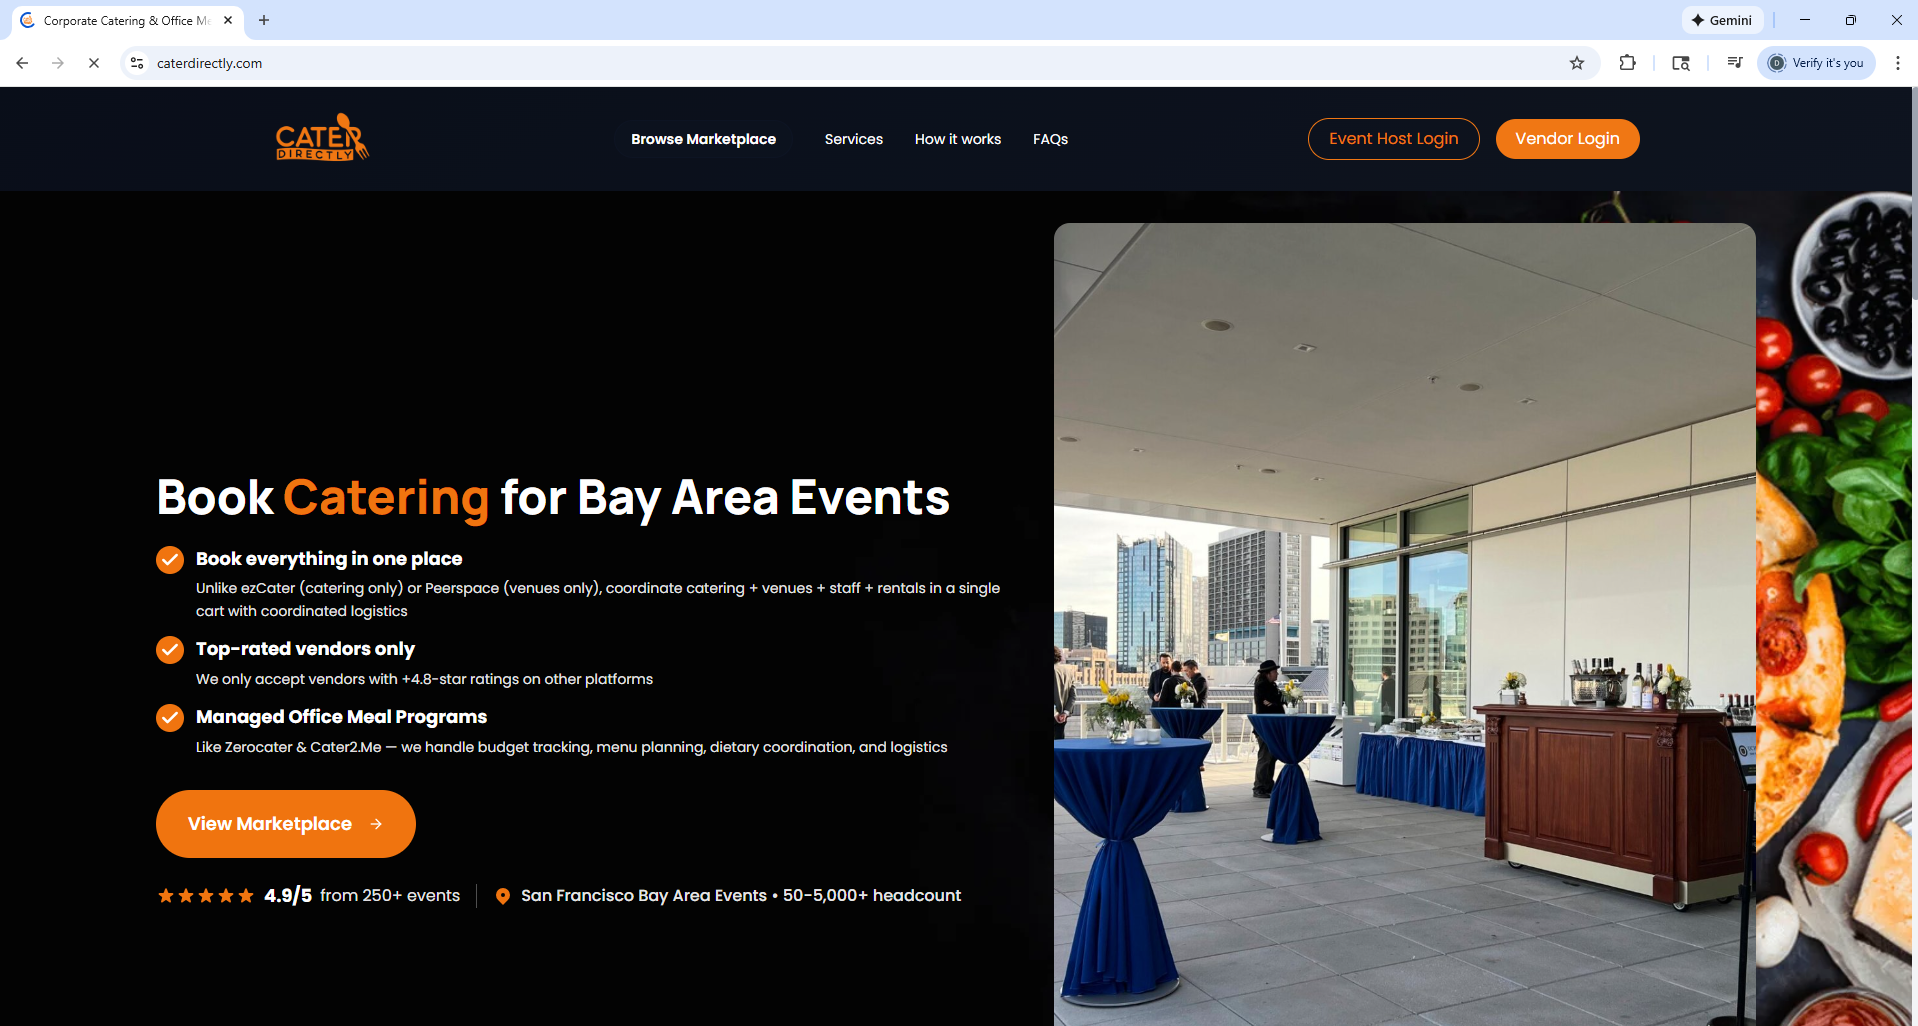1918x1026 pixels.
Task: Bookmark this page with star icon
Action: click(1577, 63)
